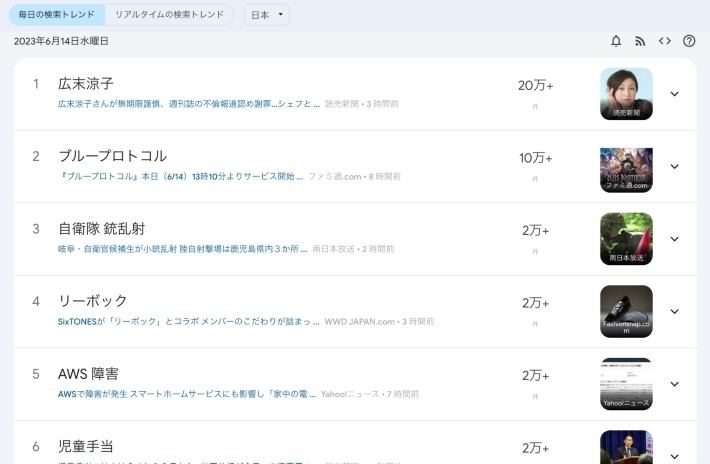The height and width of the screenshot is (464, 710).
Task: Click the trend title リーボック
Action: click(x=93, y=301)
